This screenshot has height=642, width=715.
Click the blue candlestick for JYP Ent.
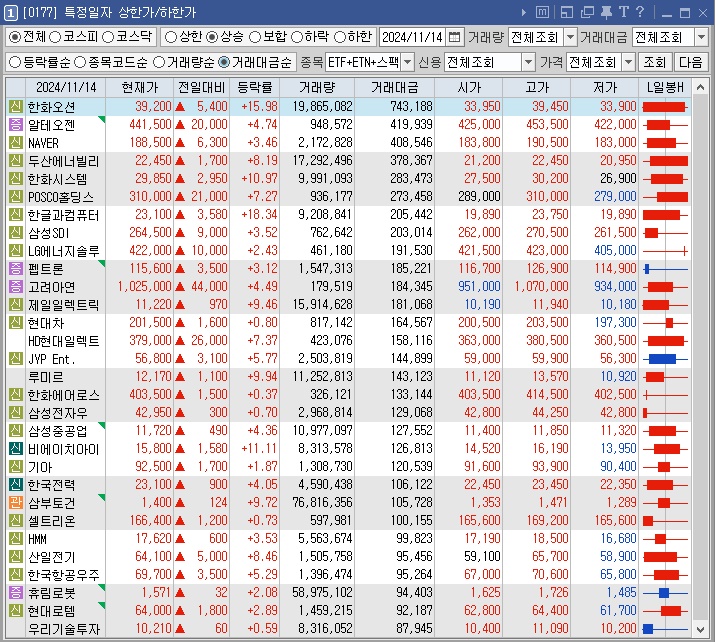tap(665, 359)
